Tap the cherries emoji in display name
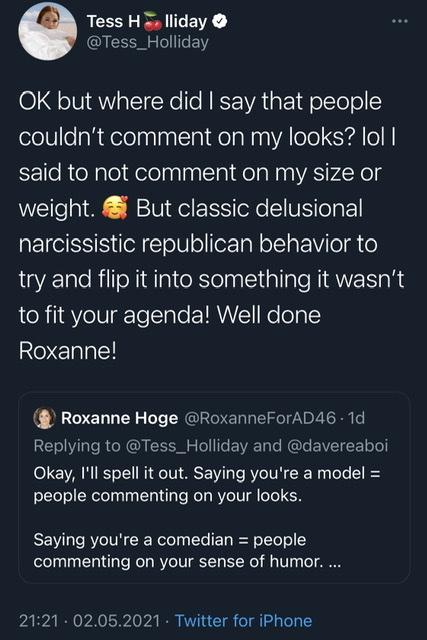The width and height of the screenshot is (427, 640). tap(153, 21)
